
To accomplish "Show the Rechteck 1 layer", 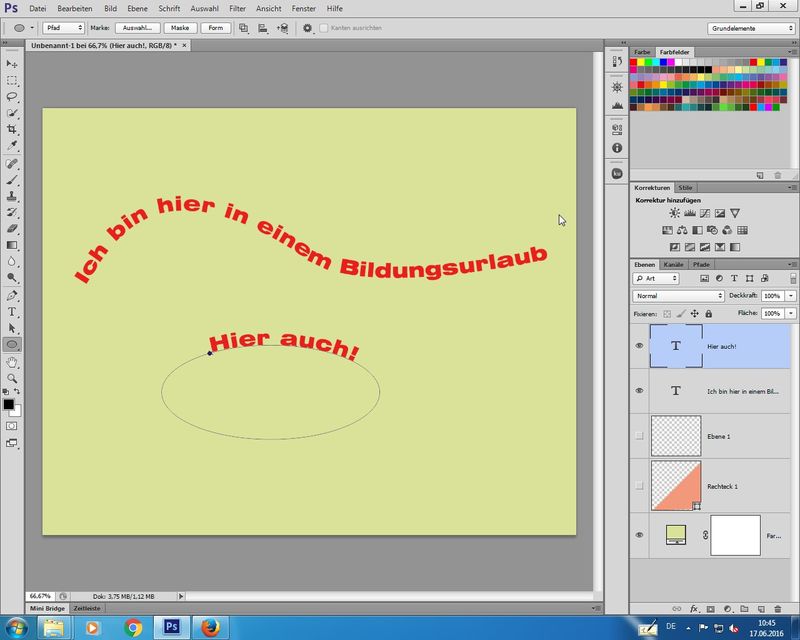I will click(x=639, y=485).
